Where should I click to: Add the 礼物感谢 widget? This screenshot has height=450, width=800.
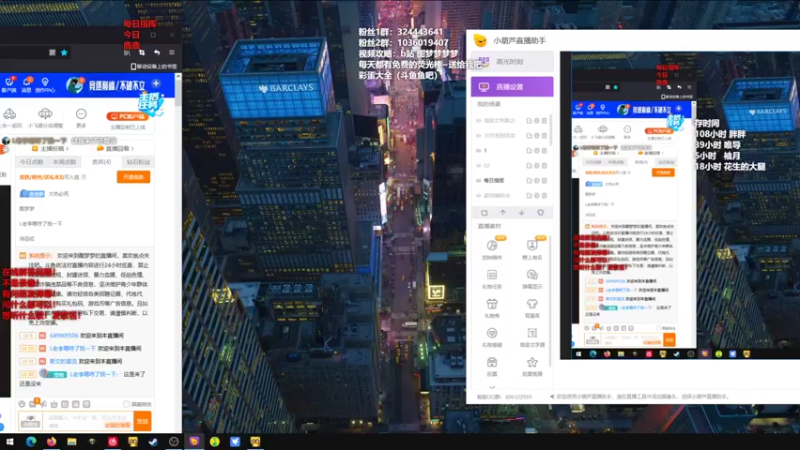[492, 337]
